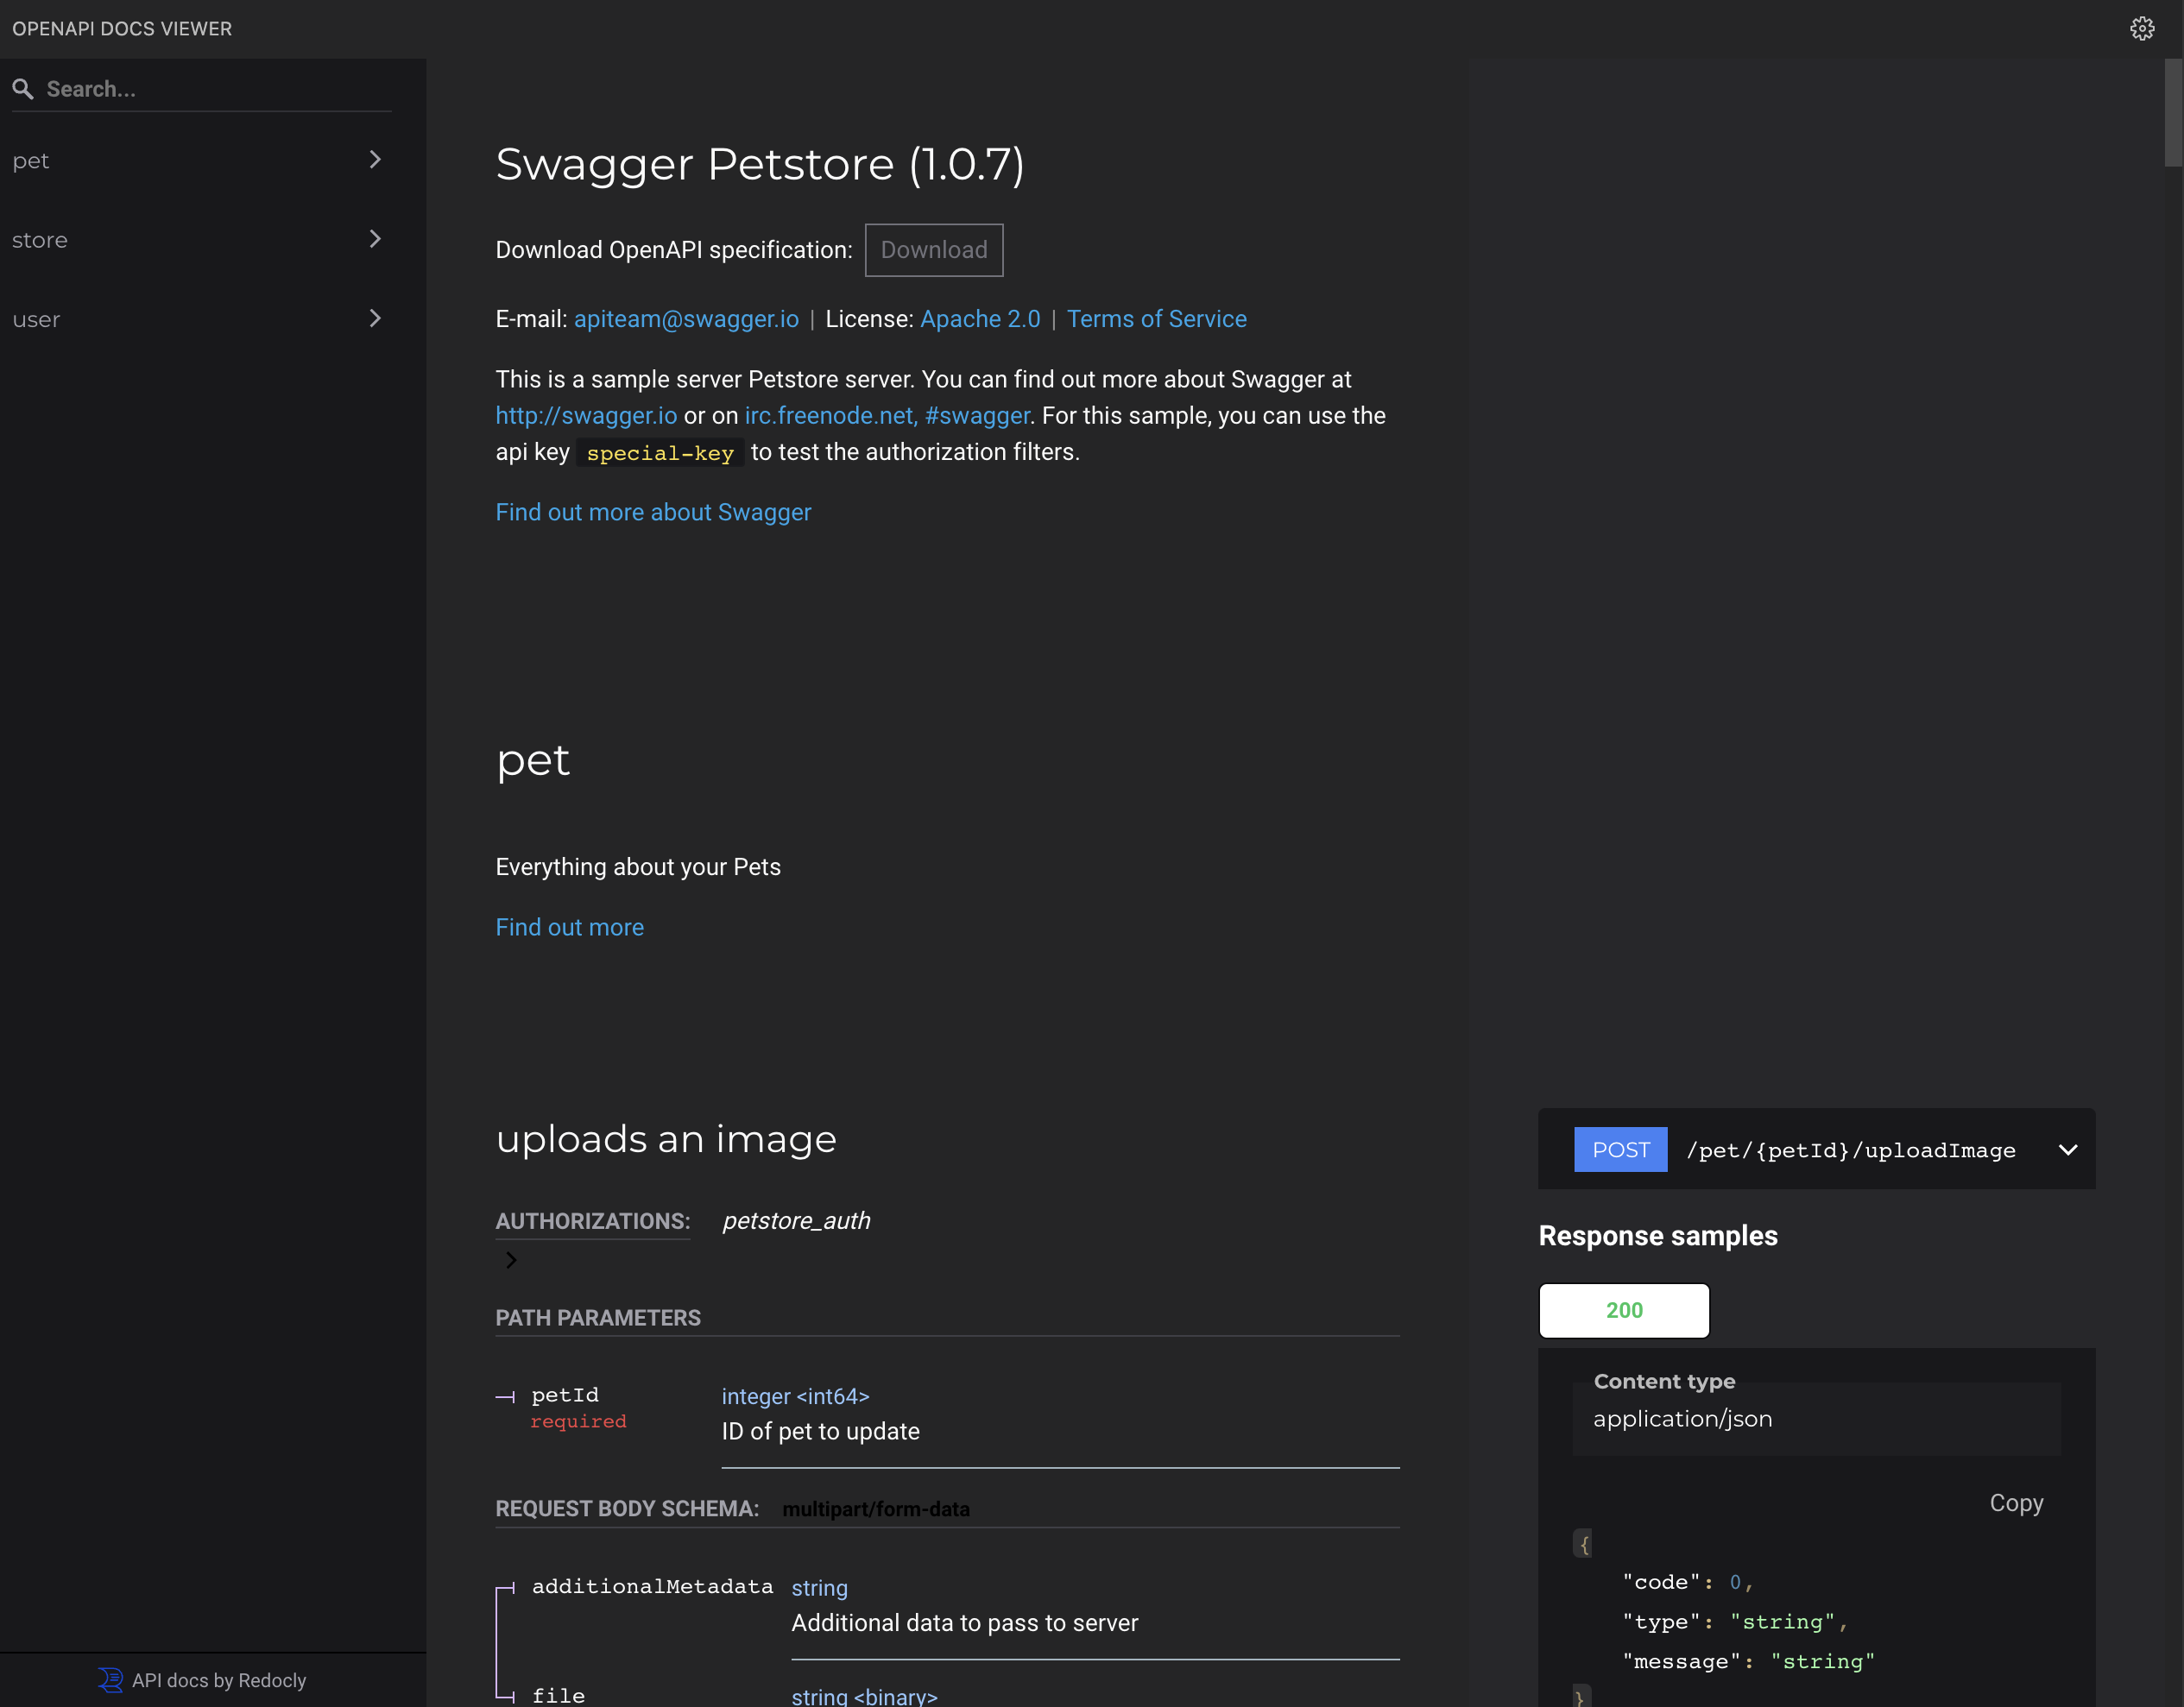The image size is (2184, 1707).
Task: Click the Download specification button
Action: pos(933,250)
